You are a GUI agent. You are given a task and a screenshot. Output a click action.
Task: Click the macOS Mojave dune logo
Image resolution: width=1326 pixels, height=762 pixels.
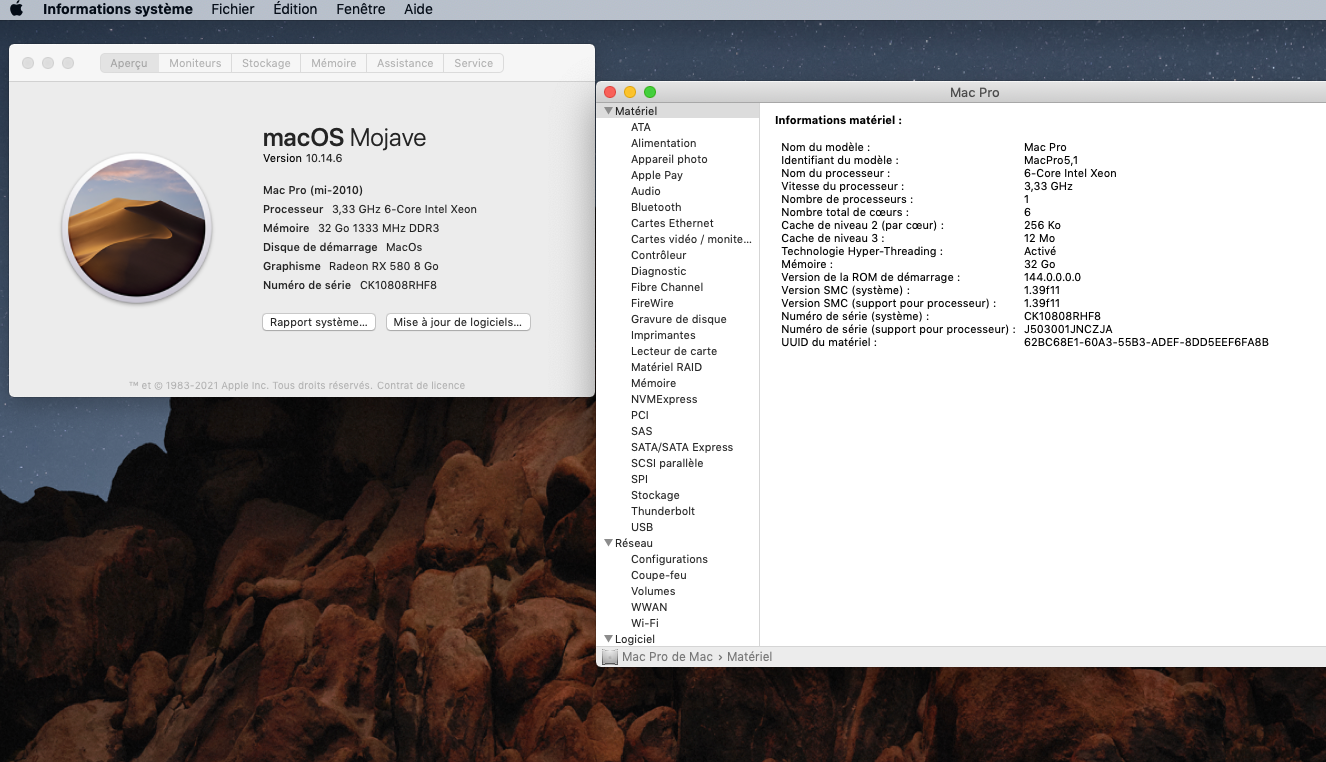click(137, 228)
